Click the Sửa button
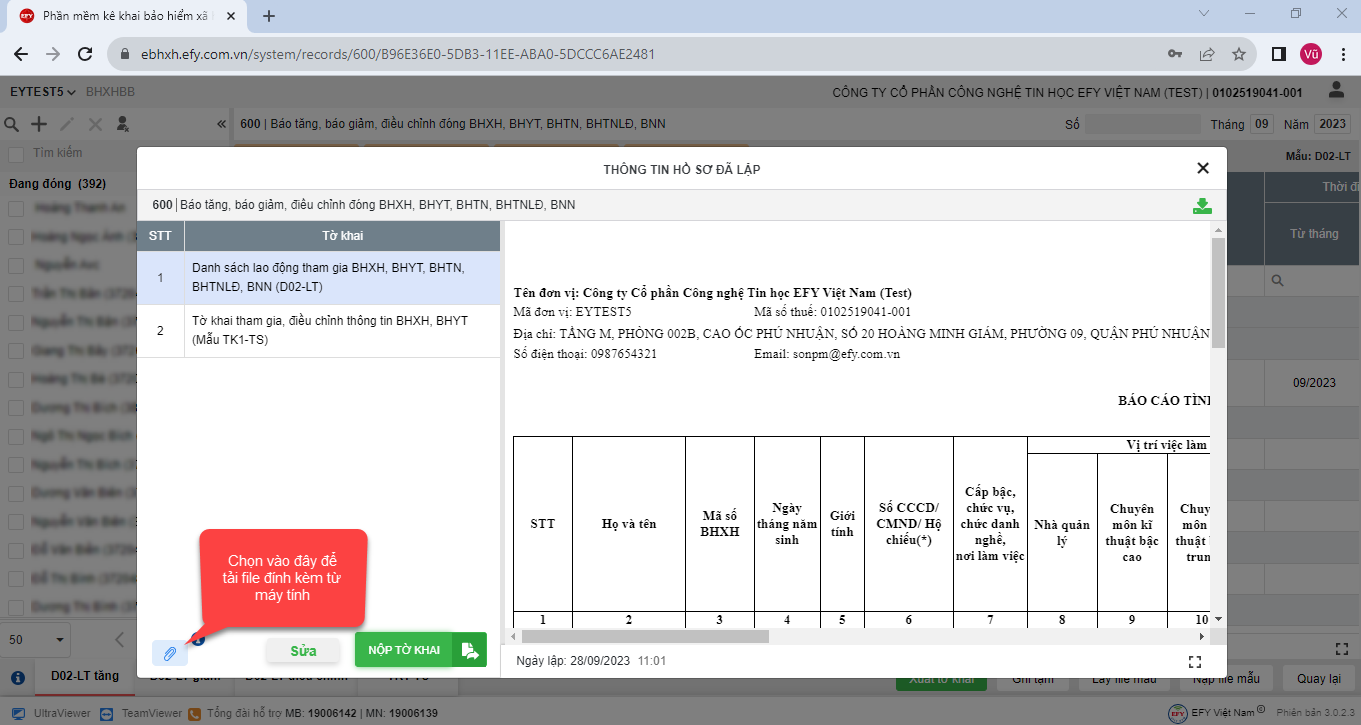 click(303, 651)
